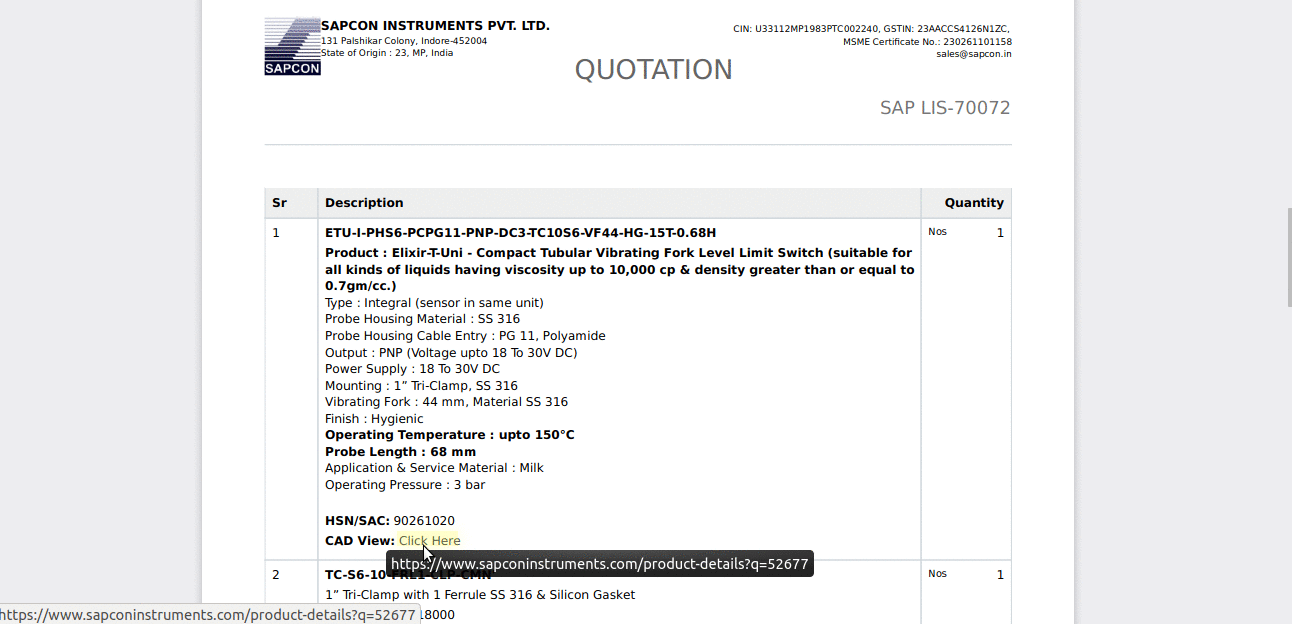The image size is (1292, 624).
Task: Click the Nos unit in row 2
Action: [937, 574]
